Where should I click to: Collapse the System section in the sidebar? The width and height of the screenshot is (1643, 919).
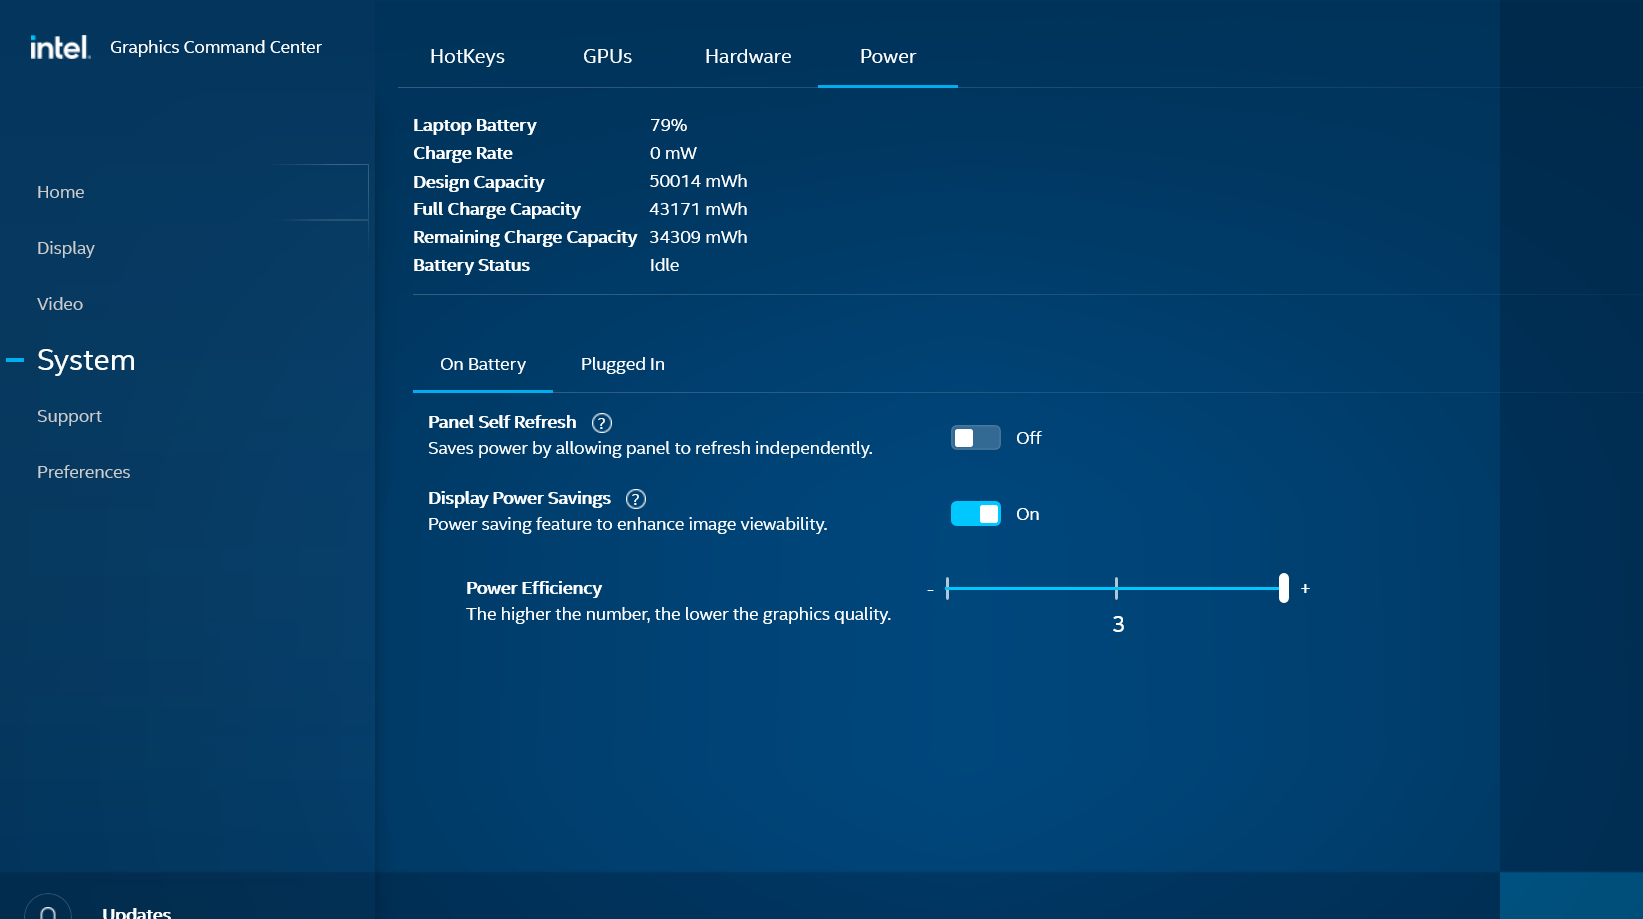pyautogui.click(x=14, y=360)
